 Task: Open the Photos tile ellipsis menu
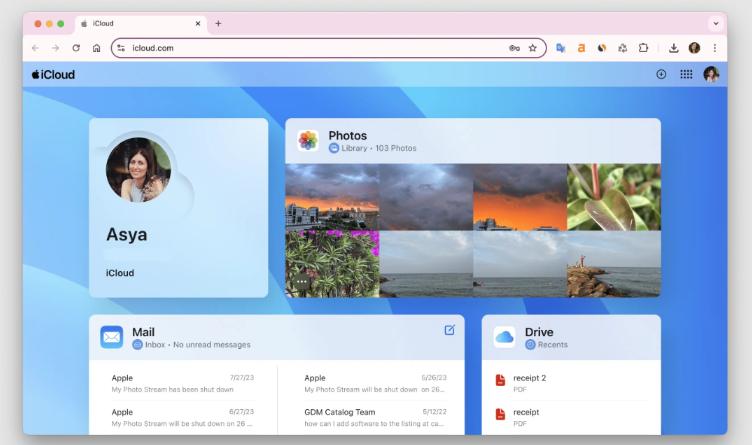[x=302, y=281]
